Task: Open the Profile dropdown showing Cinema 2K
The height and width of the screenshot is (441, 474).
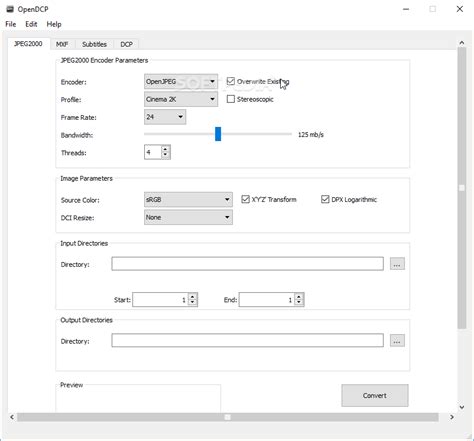Action: pos(181,99)
